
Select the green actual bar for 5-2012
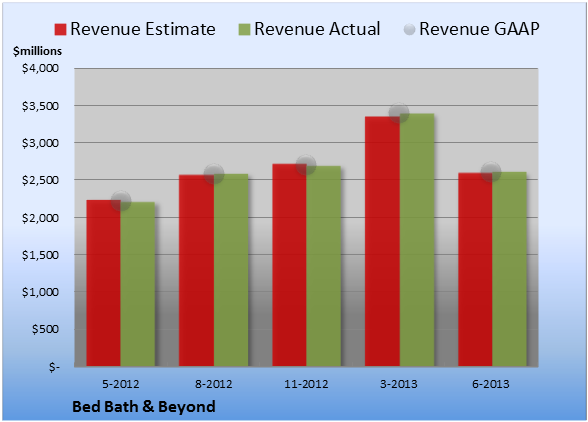tap(138, 284)
